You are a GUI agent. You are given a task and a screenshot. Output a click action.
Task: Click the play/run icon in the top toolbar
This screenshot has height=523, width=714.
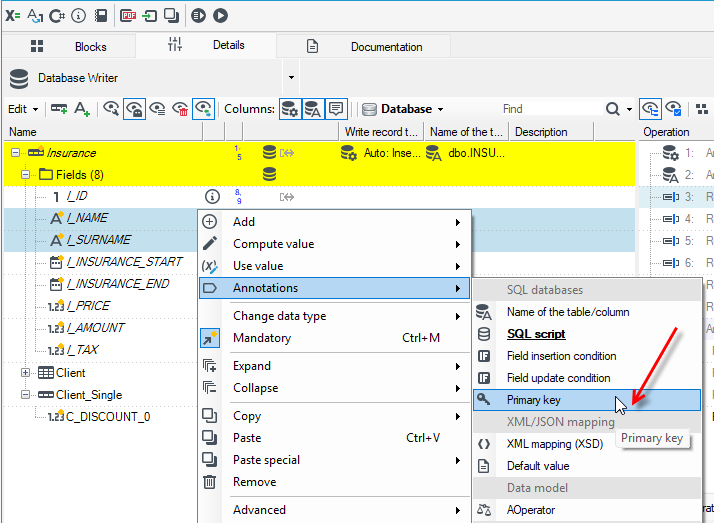(x=220, y=16)
